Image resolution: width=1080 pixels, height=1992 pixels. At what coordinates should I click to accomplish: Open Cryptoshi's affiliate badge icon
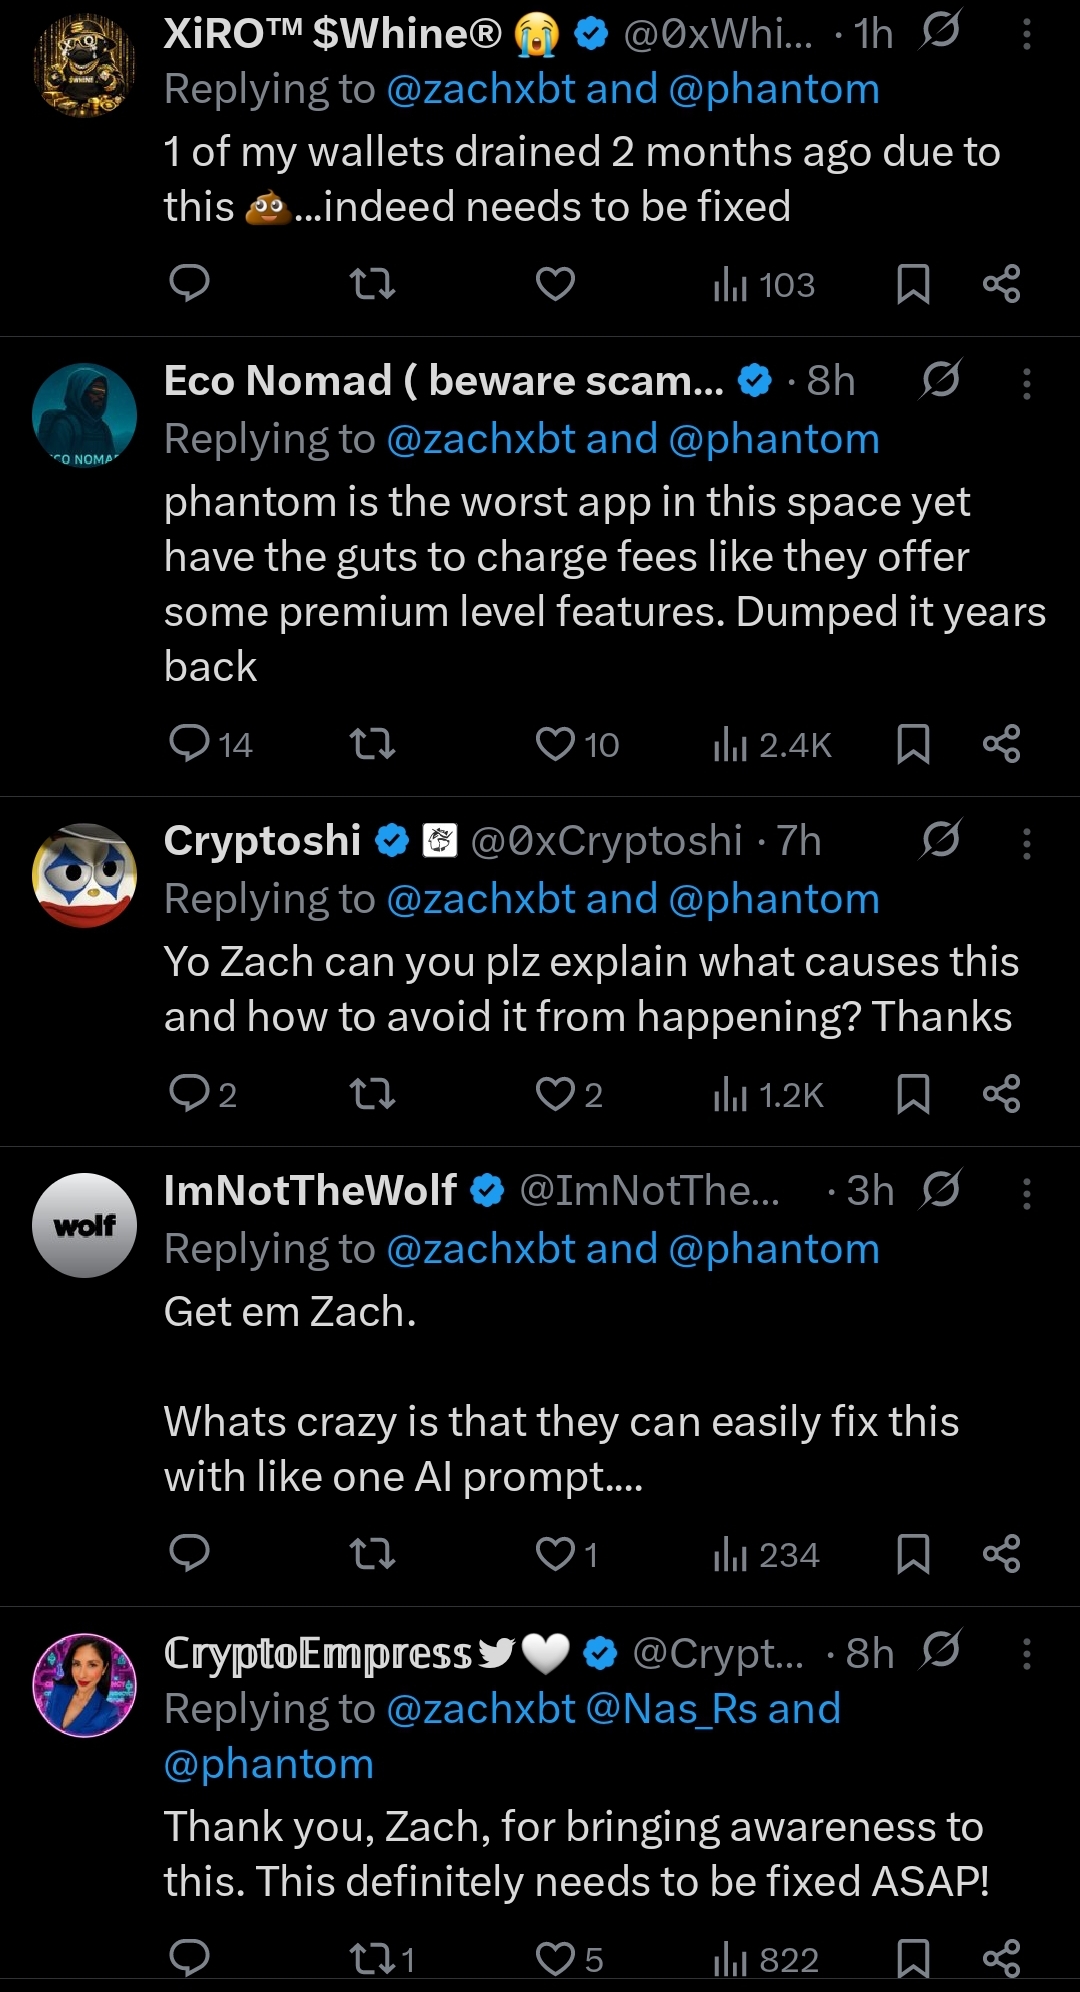(x=440, y=841)
